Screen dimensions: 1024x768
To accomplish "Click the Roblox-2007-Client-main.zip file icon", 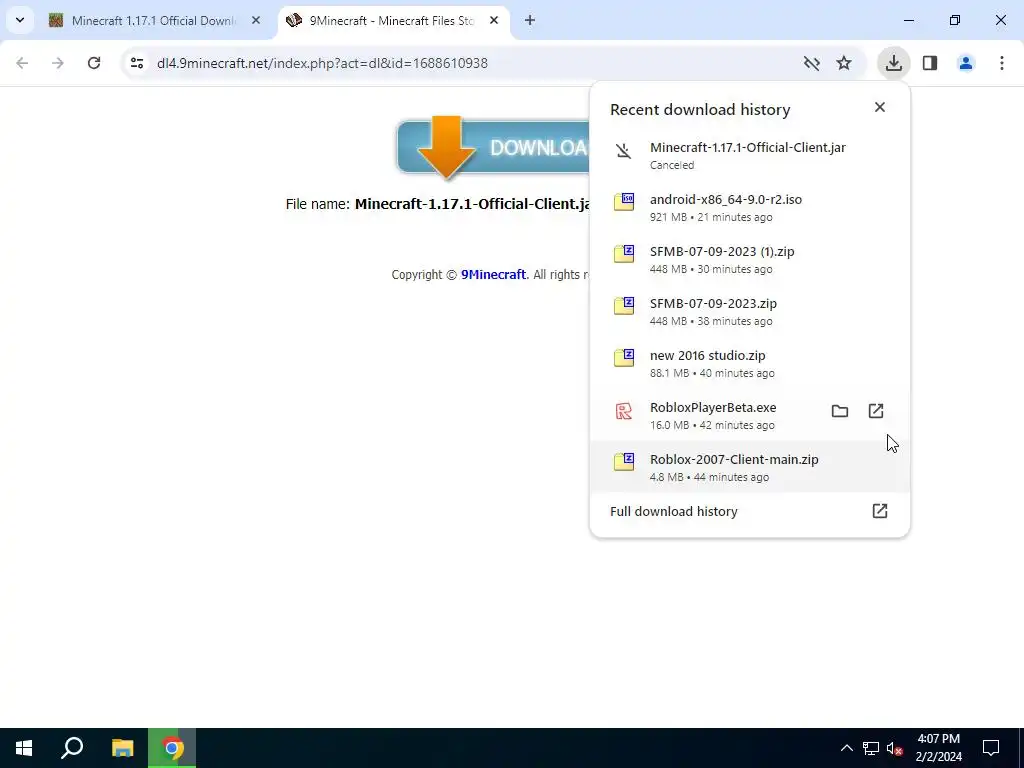I will point(624,462).
